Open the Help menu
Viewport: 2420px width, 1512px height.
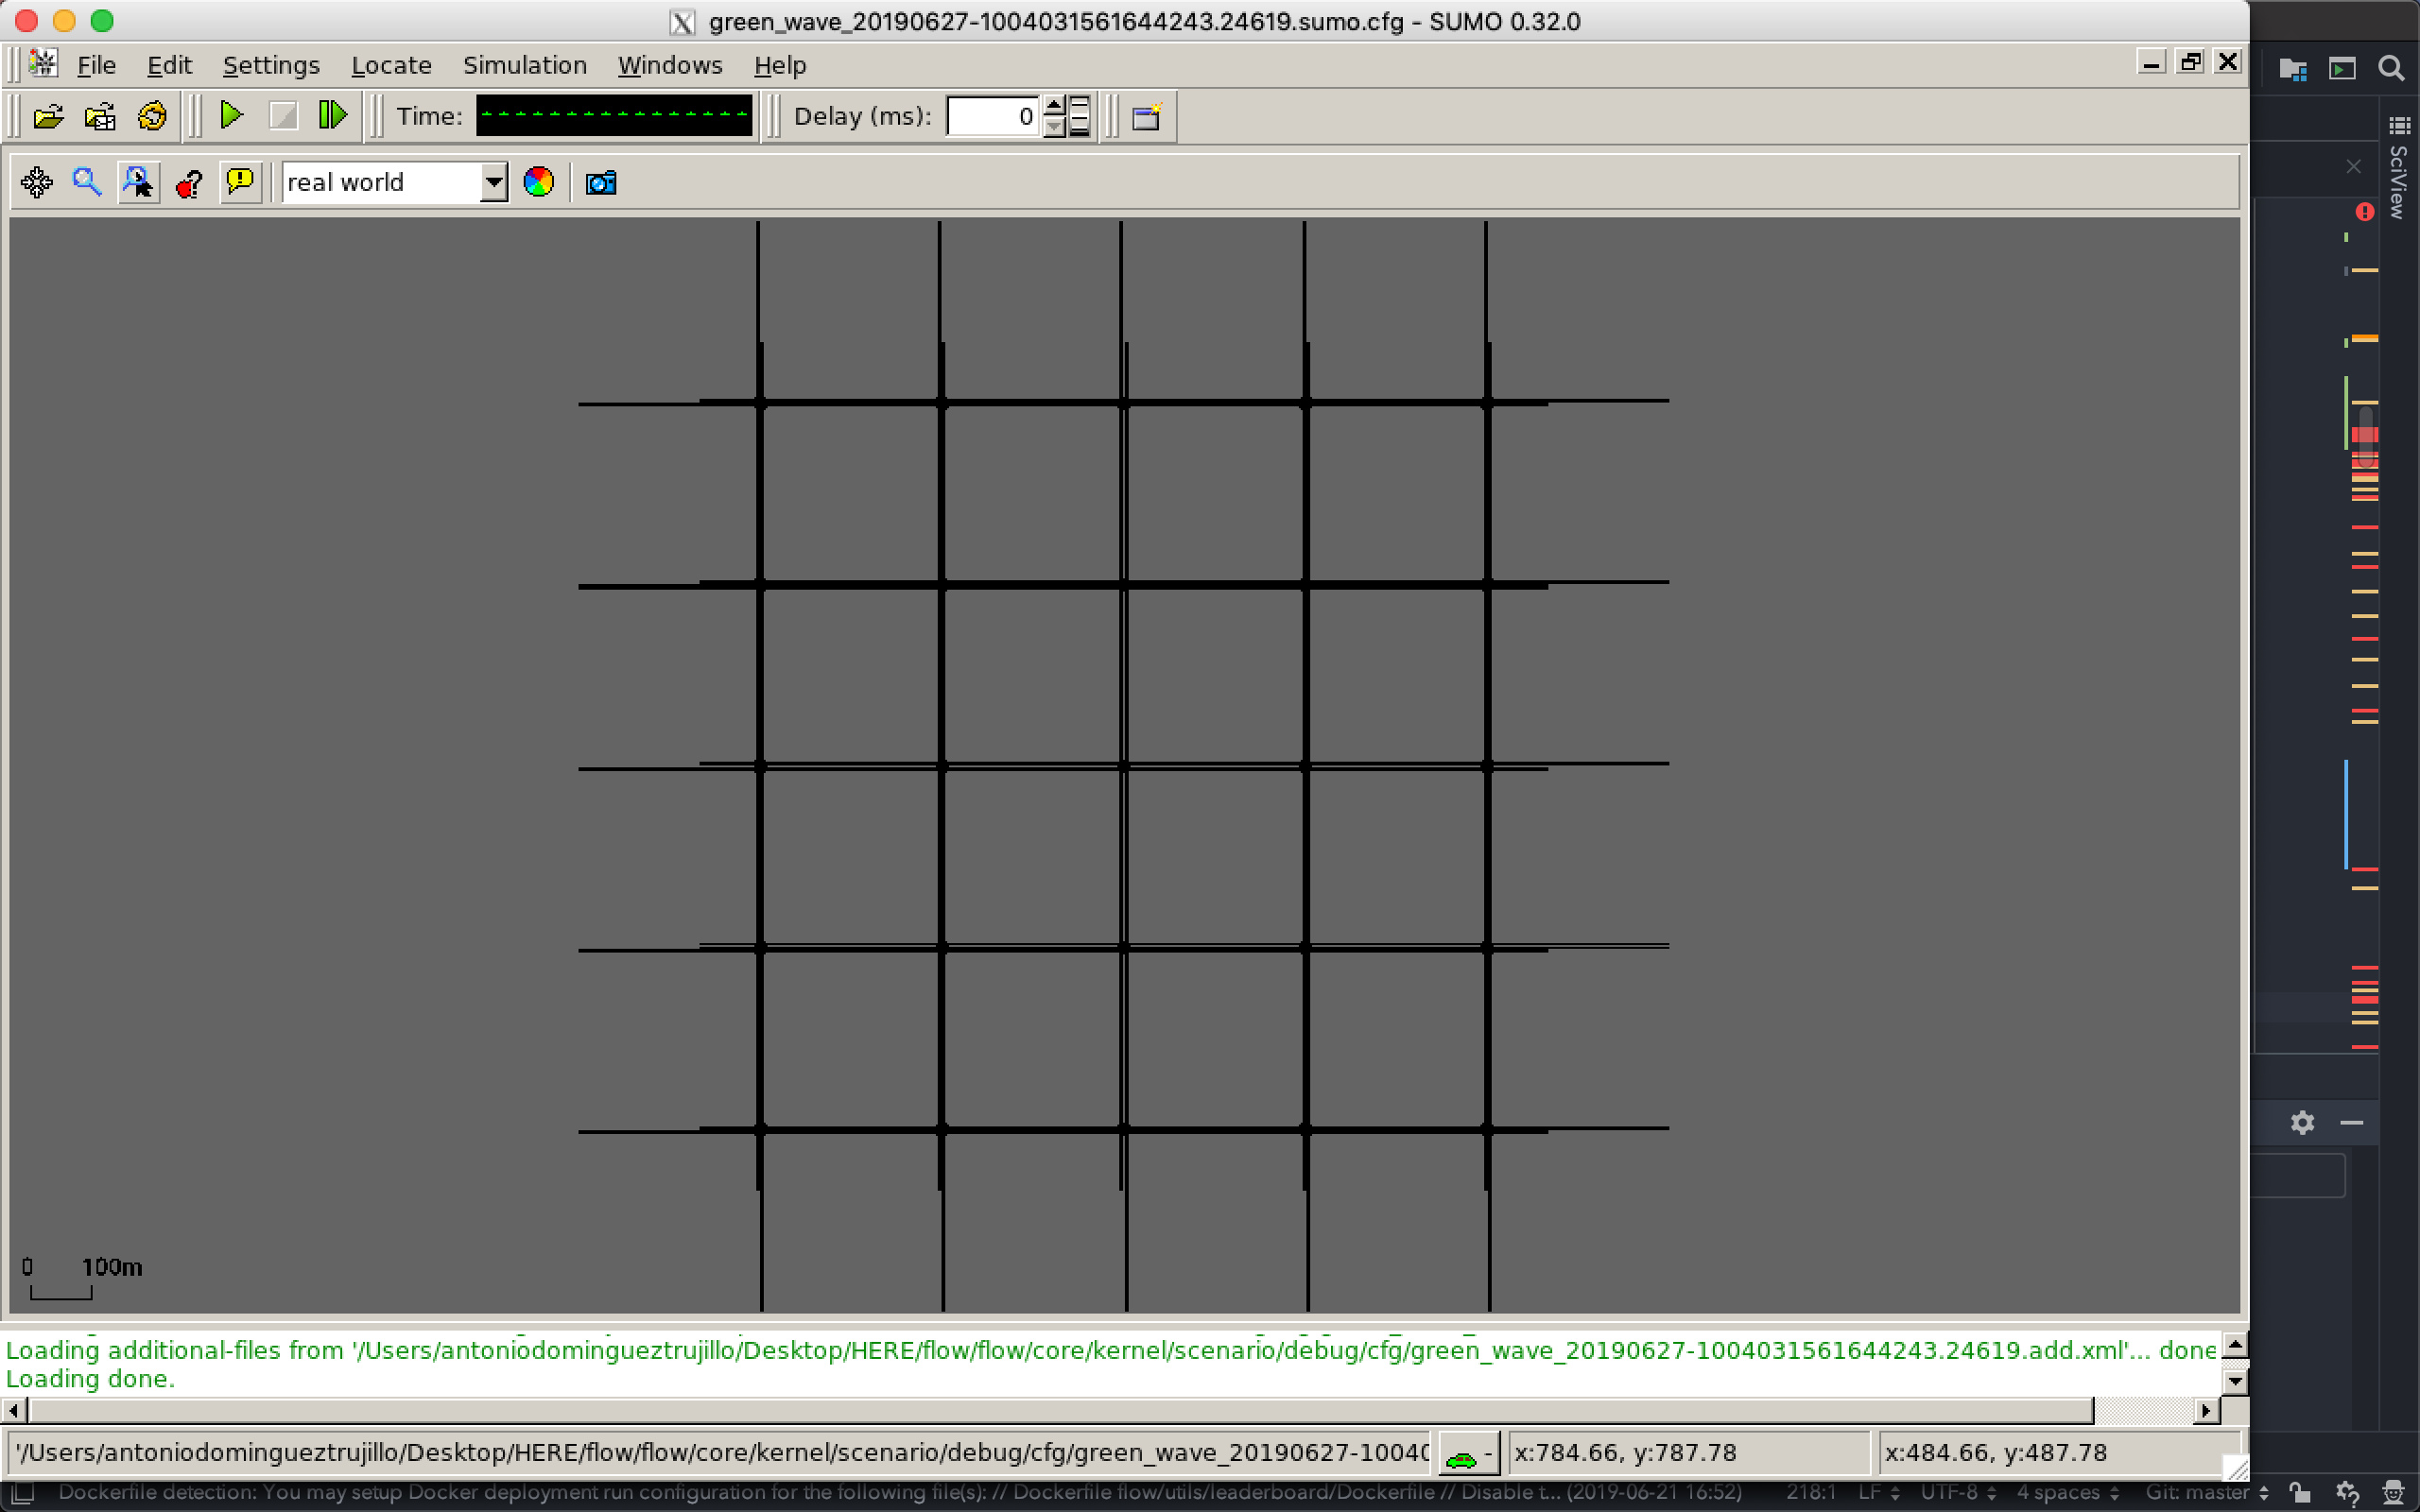(x=780, y=65)
